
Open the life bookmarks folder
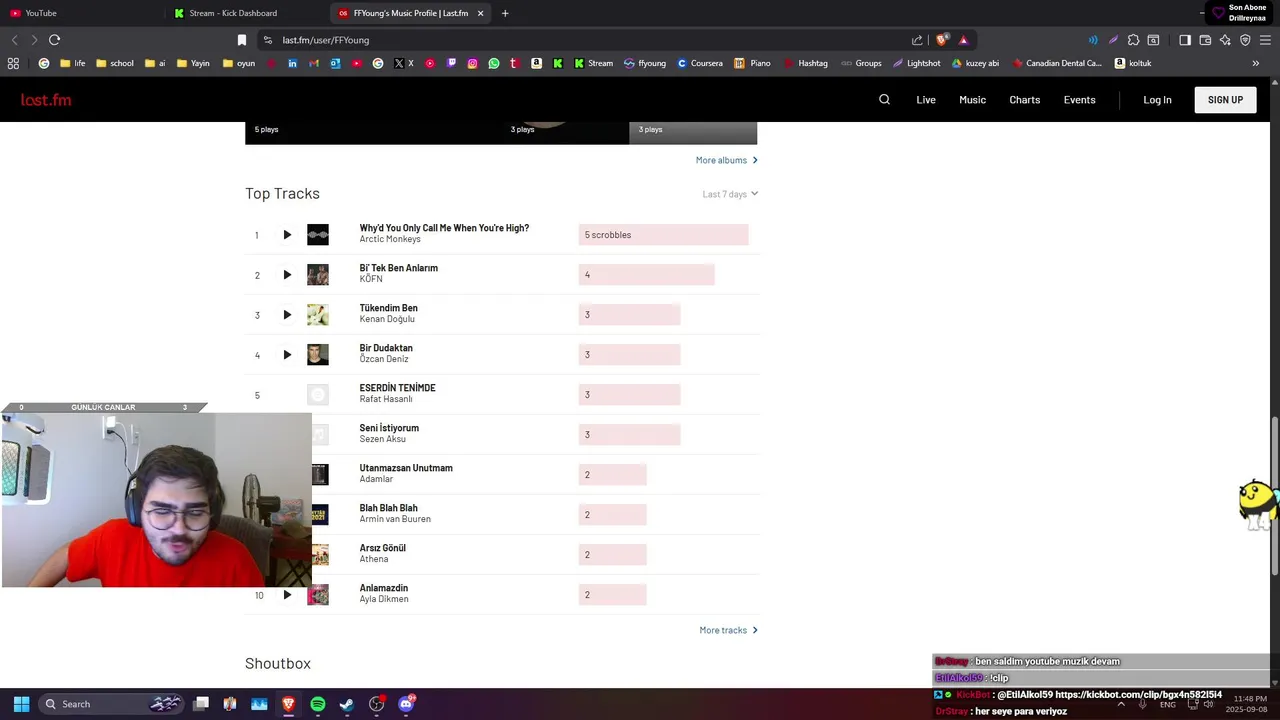click(72, 63)
